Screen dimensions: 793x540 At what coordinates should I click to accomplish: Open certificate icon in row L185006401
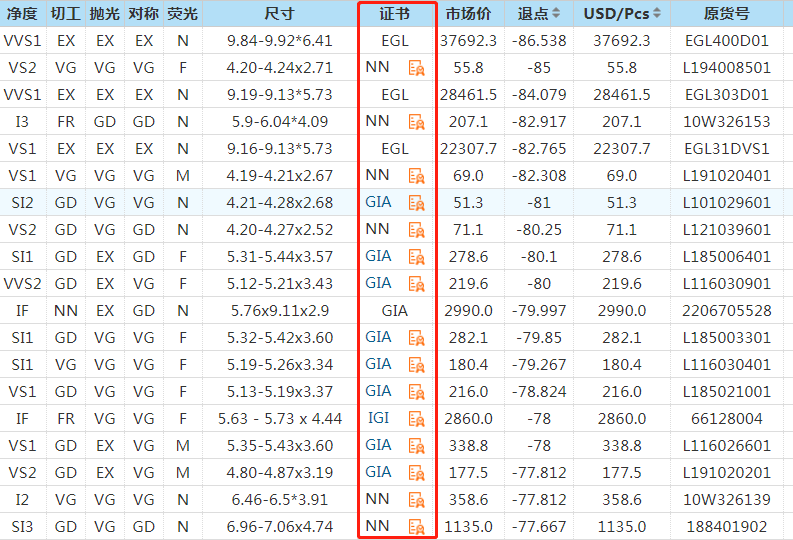(416, 257)
